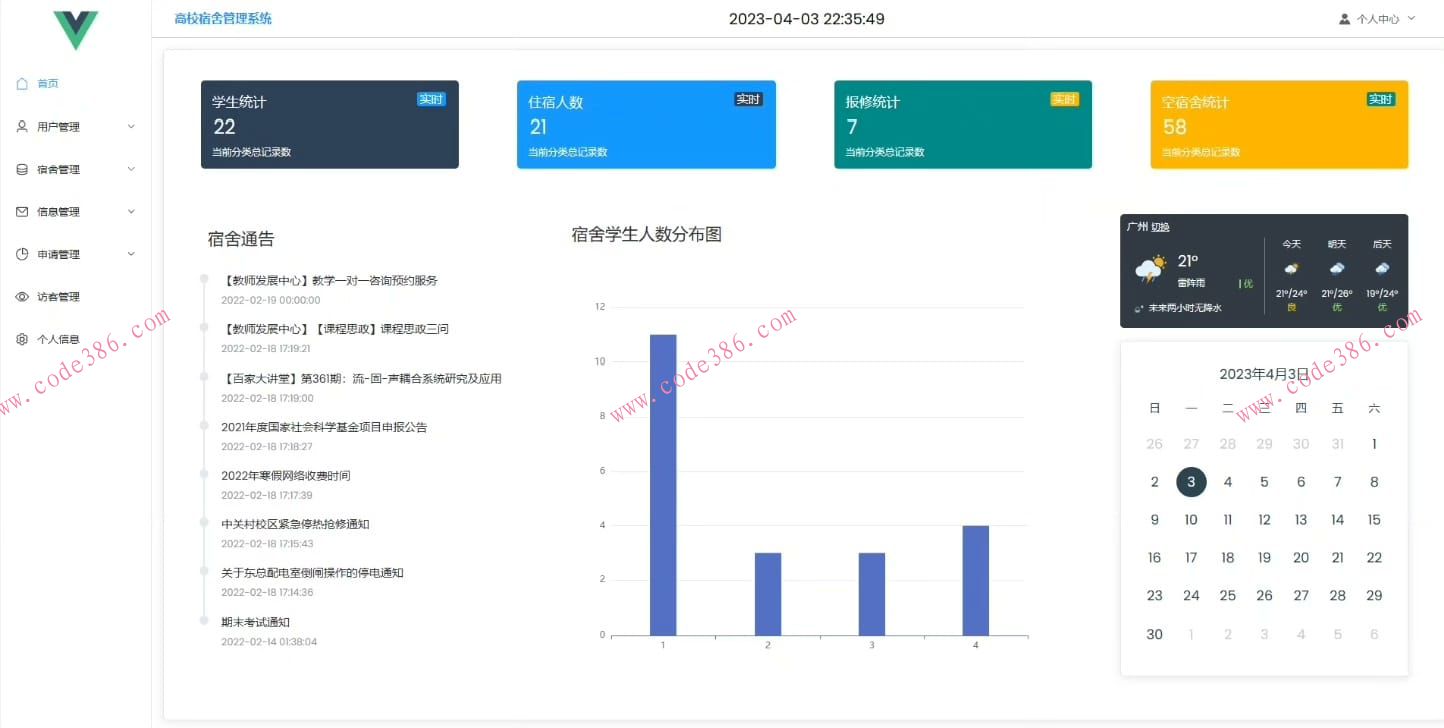Open 个人信息 via the gear icon

(x=24, y=338)
